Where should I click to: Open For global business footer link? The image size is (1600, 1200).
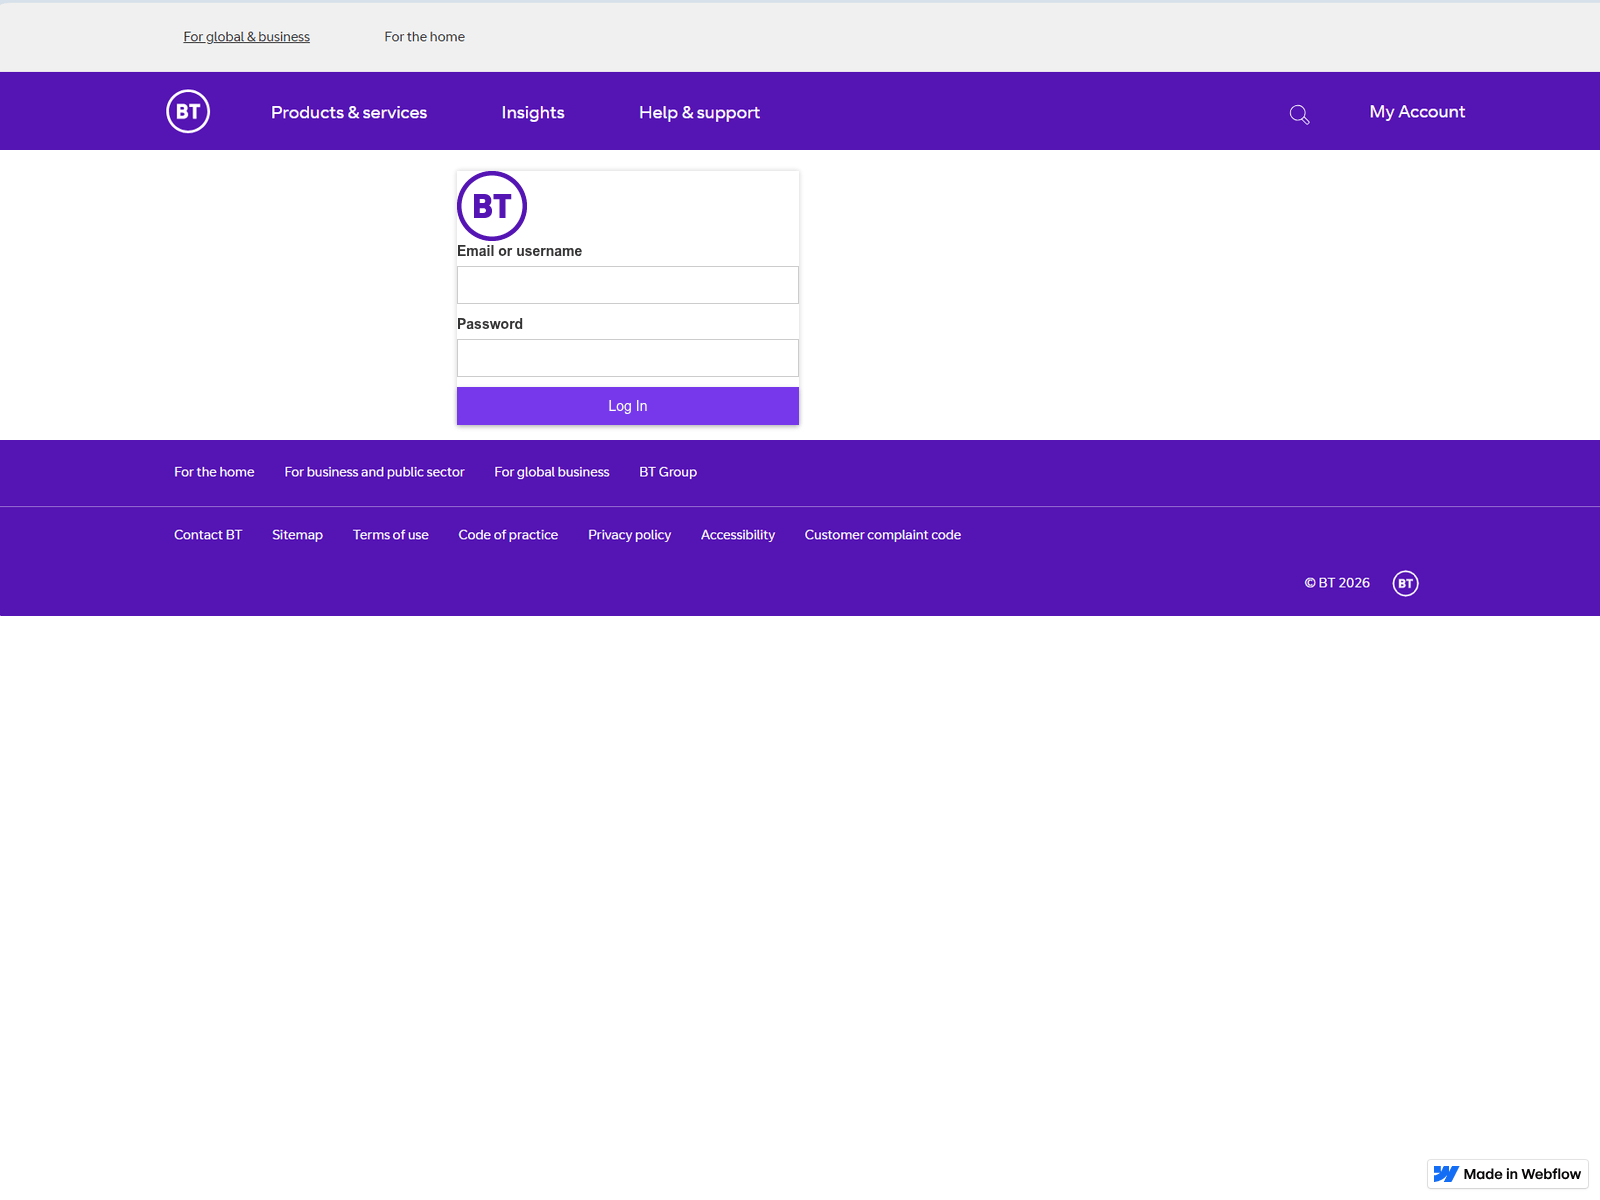551,472
